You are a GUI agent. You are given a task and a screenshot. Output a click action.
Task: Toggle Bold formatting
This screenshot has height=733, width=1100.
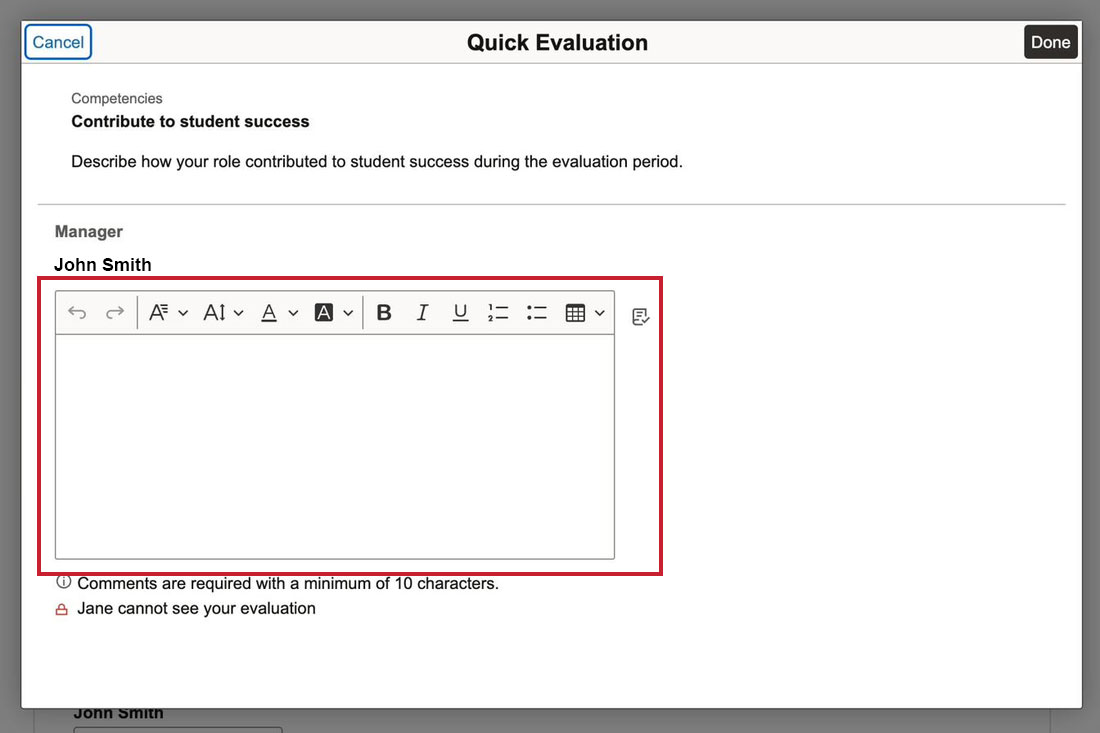[x=384, y=313]
